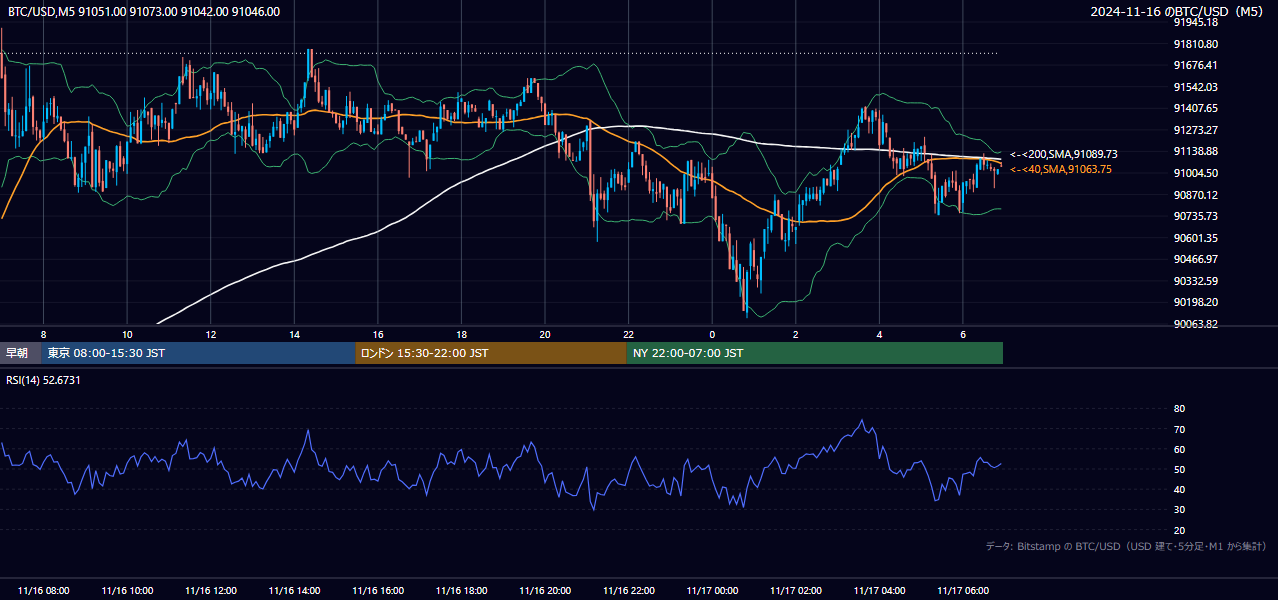Viewport: 1278px width, 600px height.
Task: Click the 11/16 20:00 time label
Action: click(x=545, y=591)
